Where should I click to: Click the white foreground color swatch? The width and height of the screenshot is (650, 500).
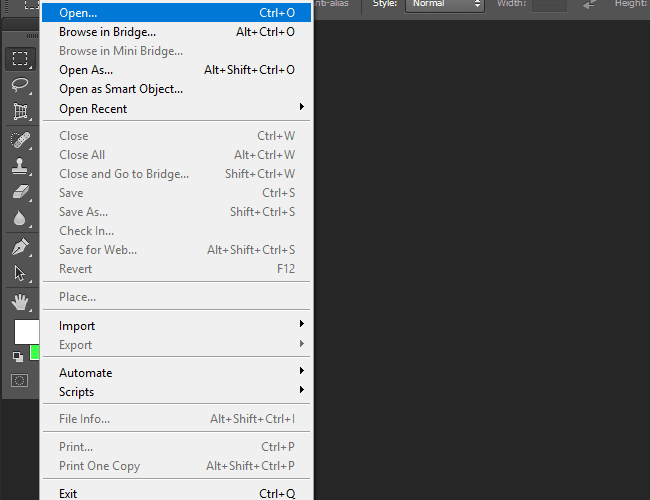pyautogui.click(x=27, y=332)
